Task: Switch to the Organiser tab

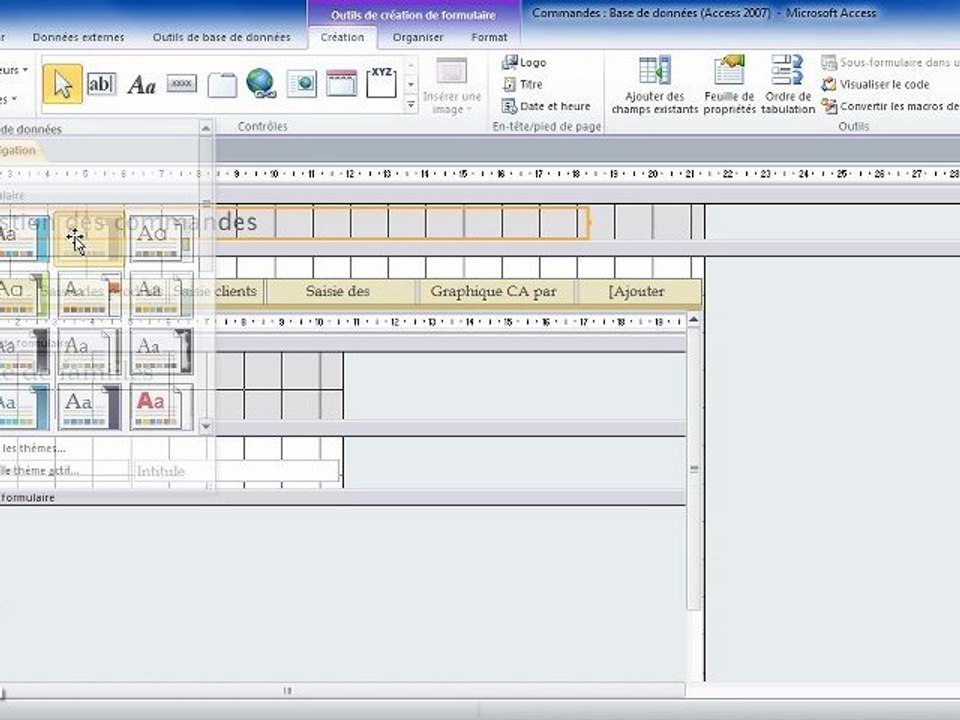Action: [x=418, y=37]
